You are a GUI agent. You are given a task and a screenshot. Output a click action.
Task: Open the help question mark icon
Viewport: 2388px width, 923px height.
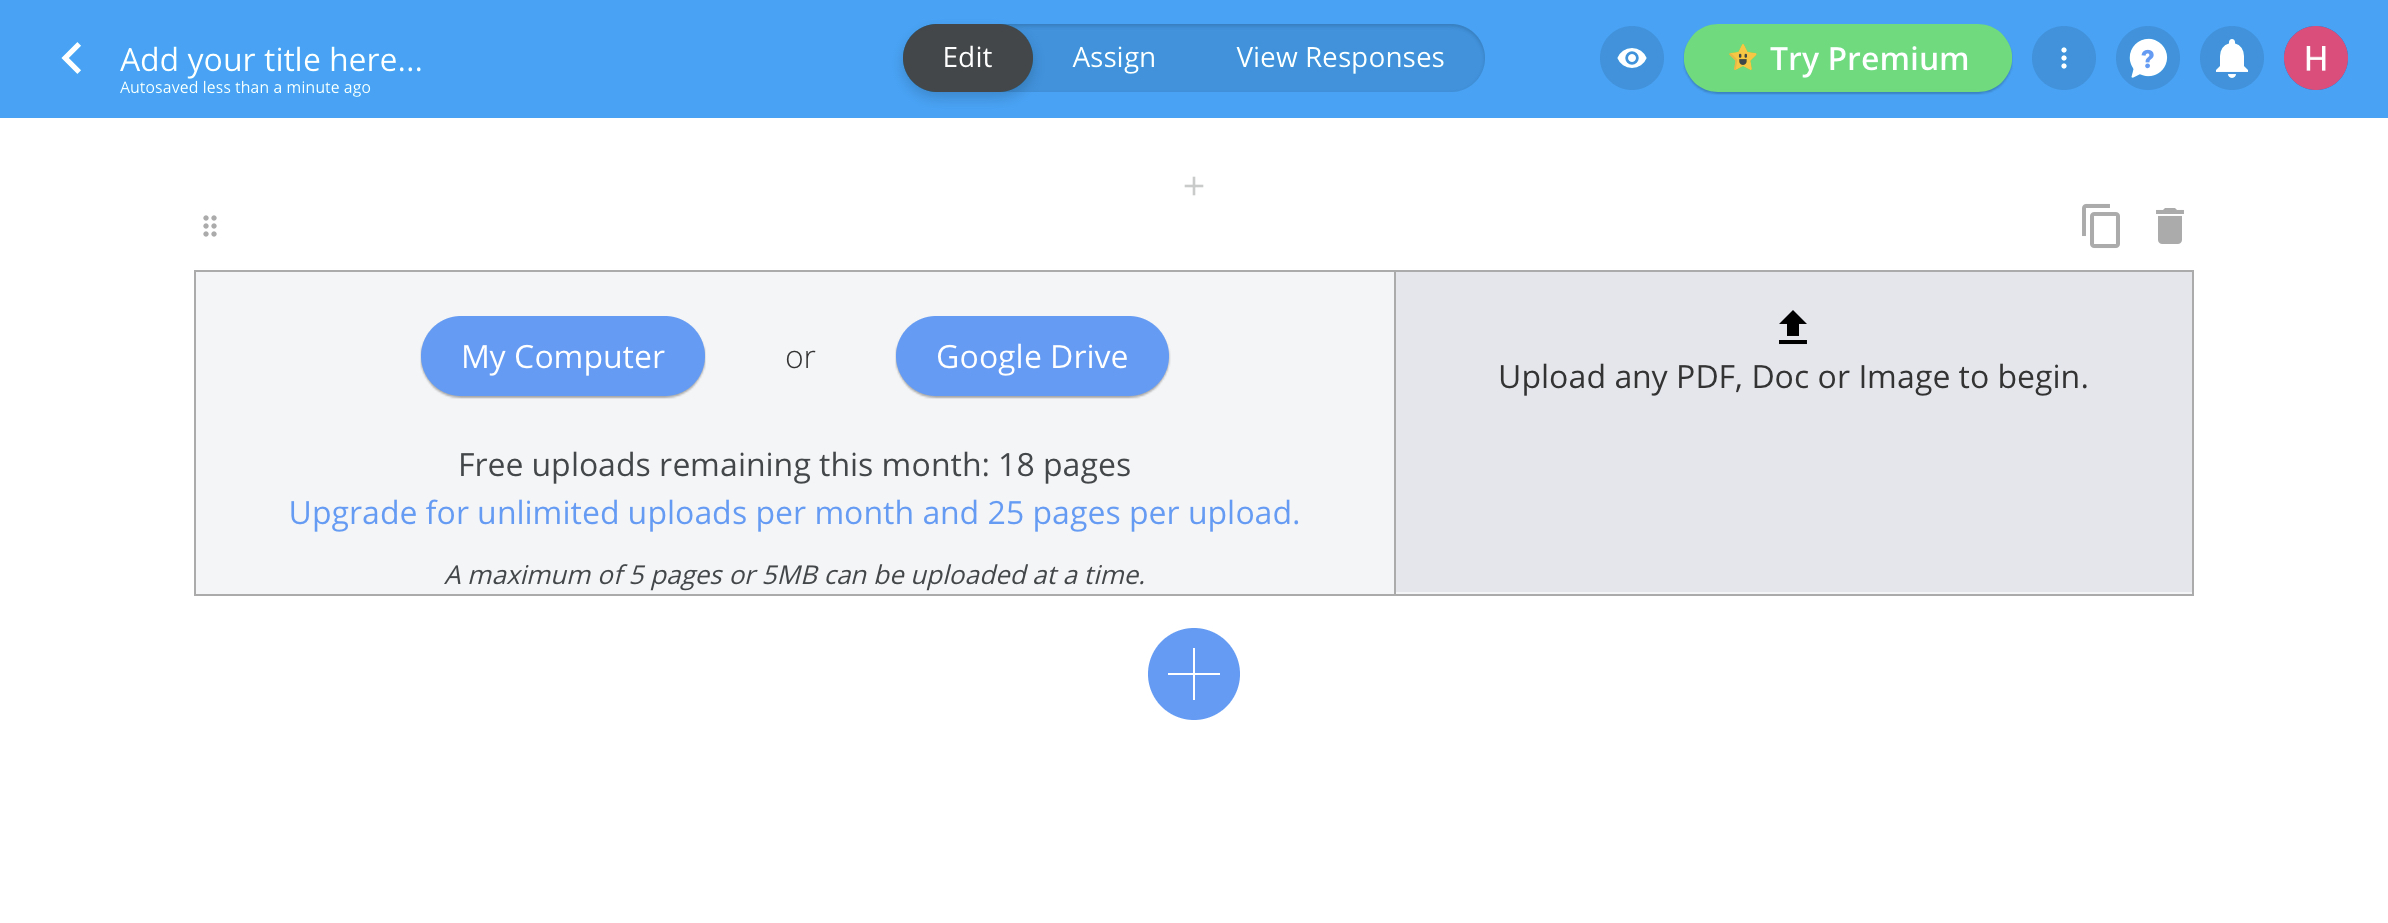click(2147, 58)
